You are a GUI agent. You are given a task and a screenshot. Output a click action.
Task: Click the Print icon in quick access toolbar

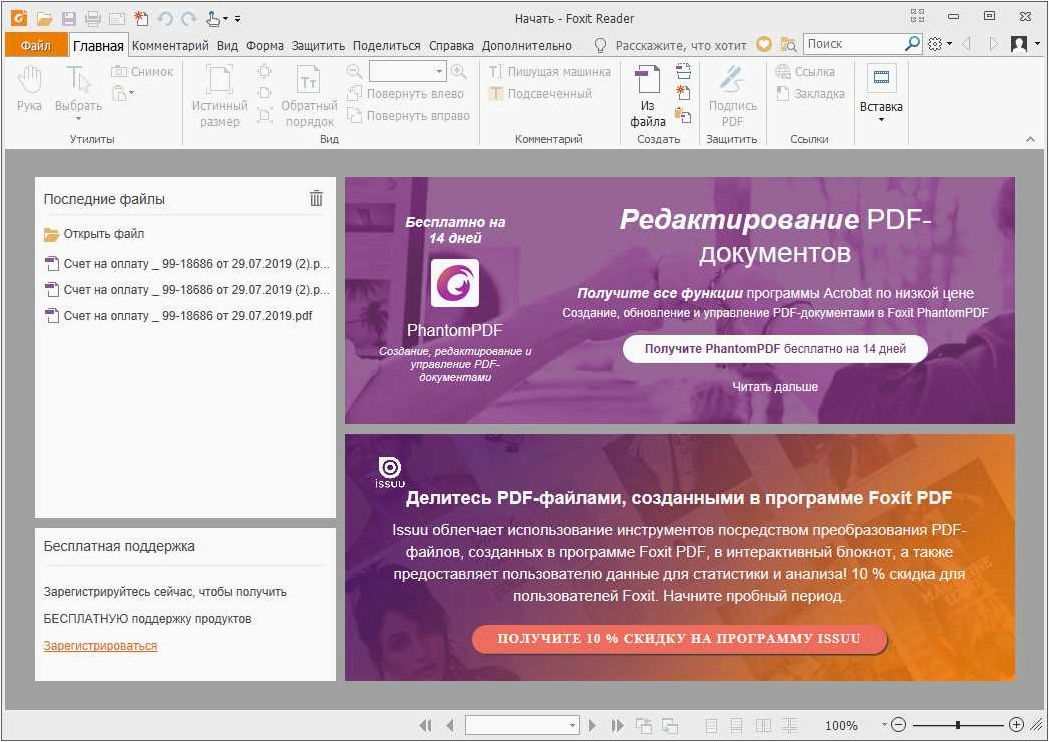click(93, 19)
